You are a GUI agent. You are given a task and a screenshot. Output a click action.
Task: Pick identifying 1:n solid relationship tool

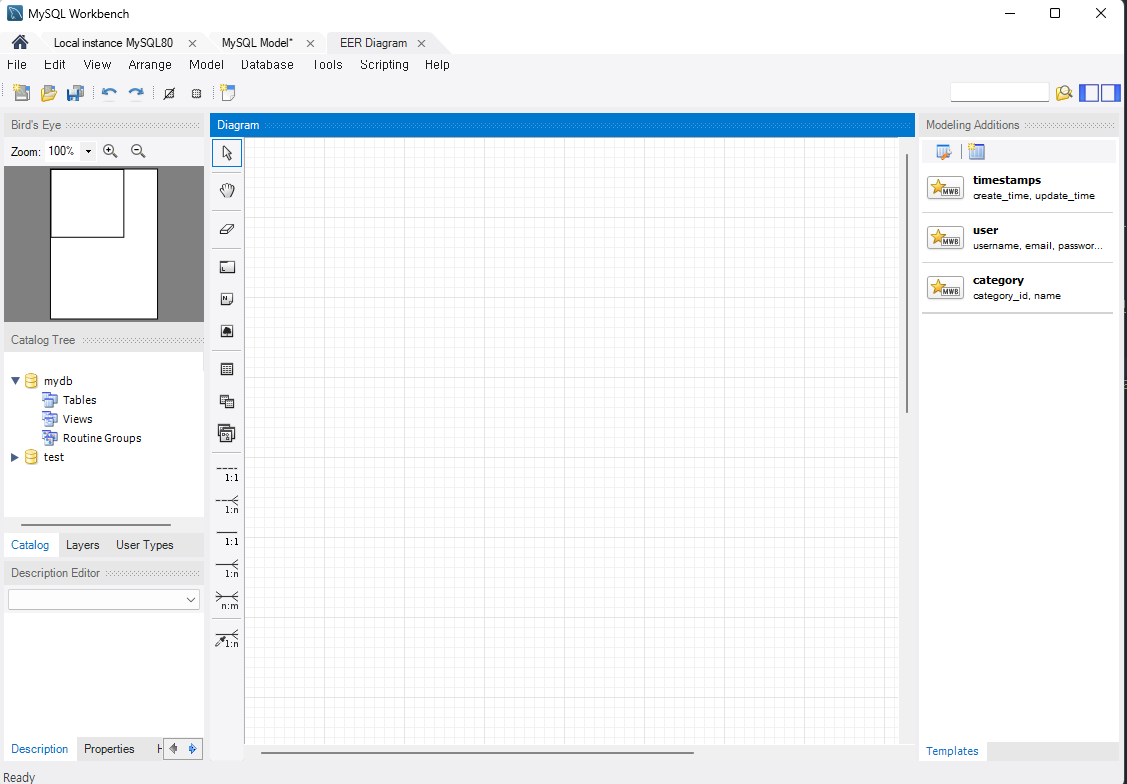coord(227,568)
